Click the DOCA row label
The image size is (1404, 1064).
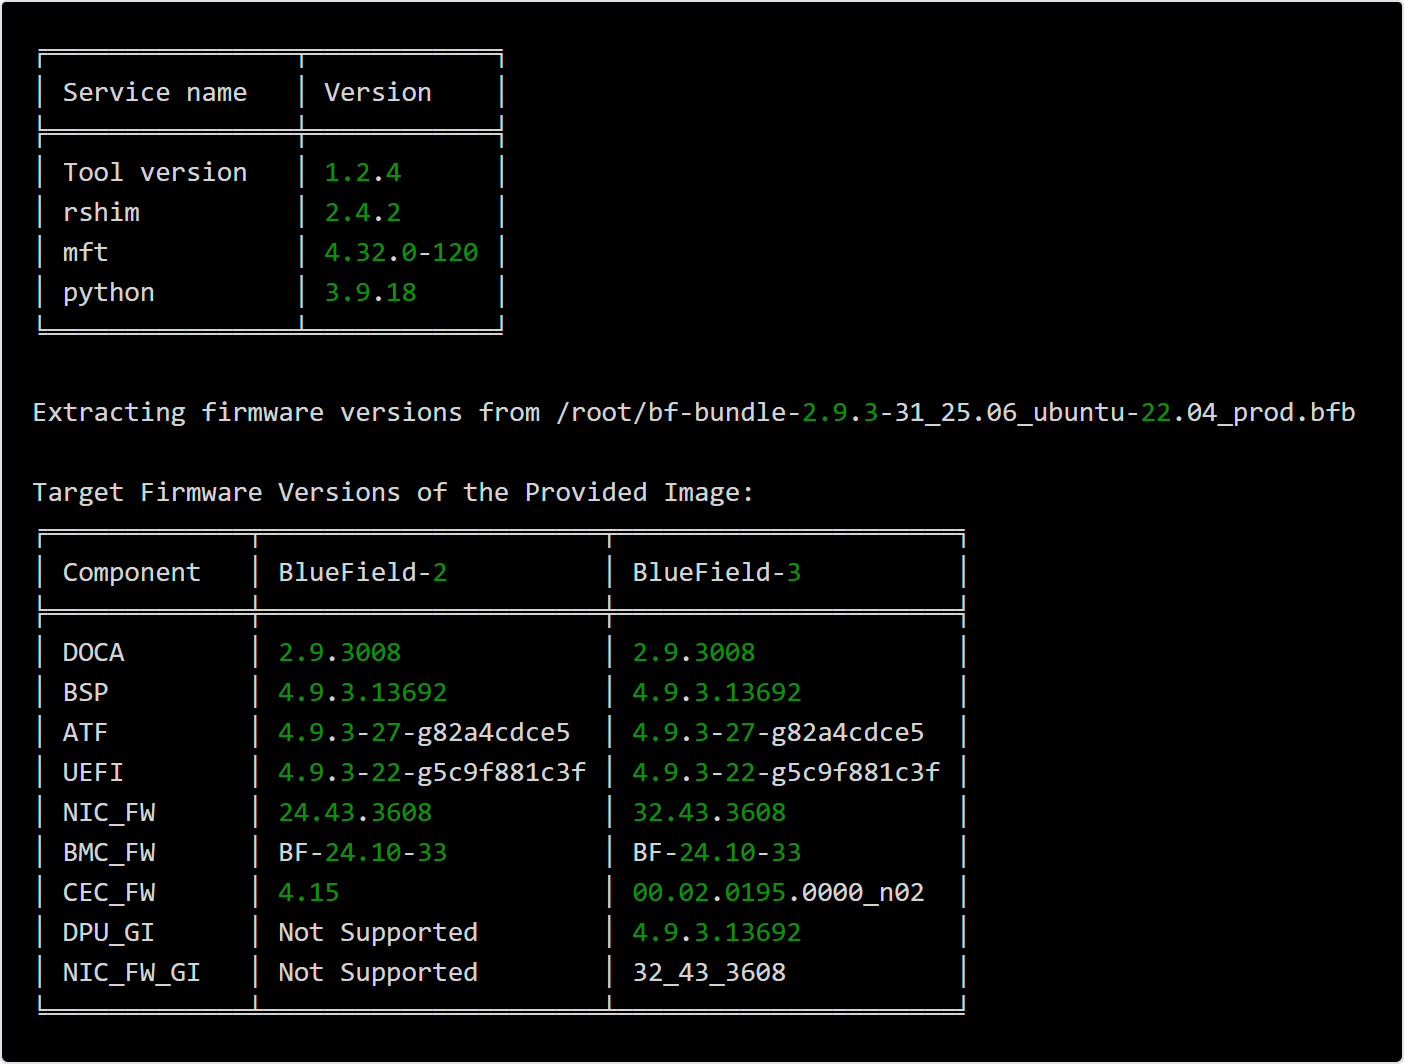(93, 653)
